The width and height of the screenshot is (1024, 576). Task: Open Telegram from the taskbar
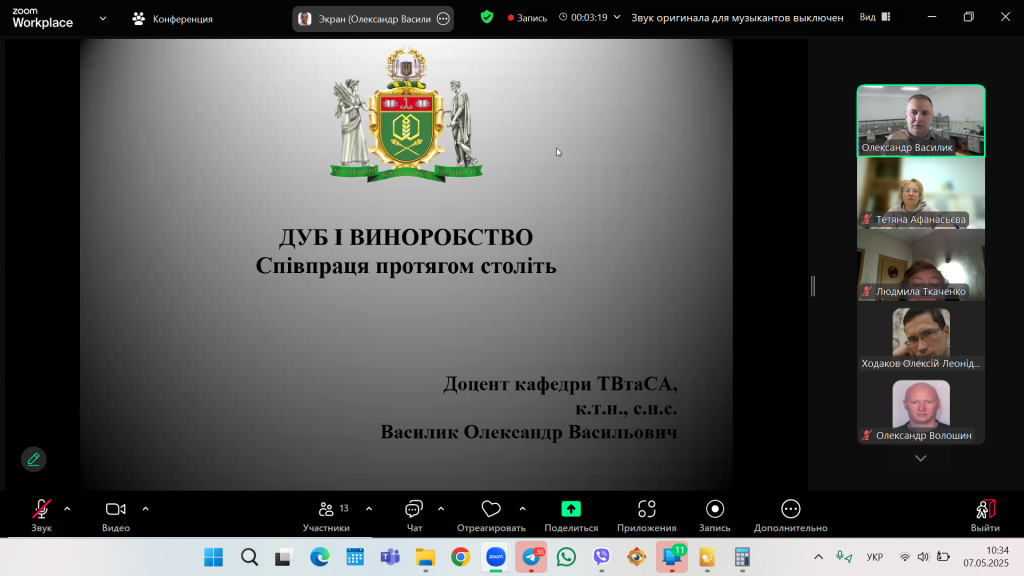click(532, 557)
